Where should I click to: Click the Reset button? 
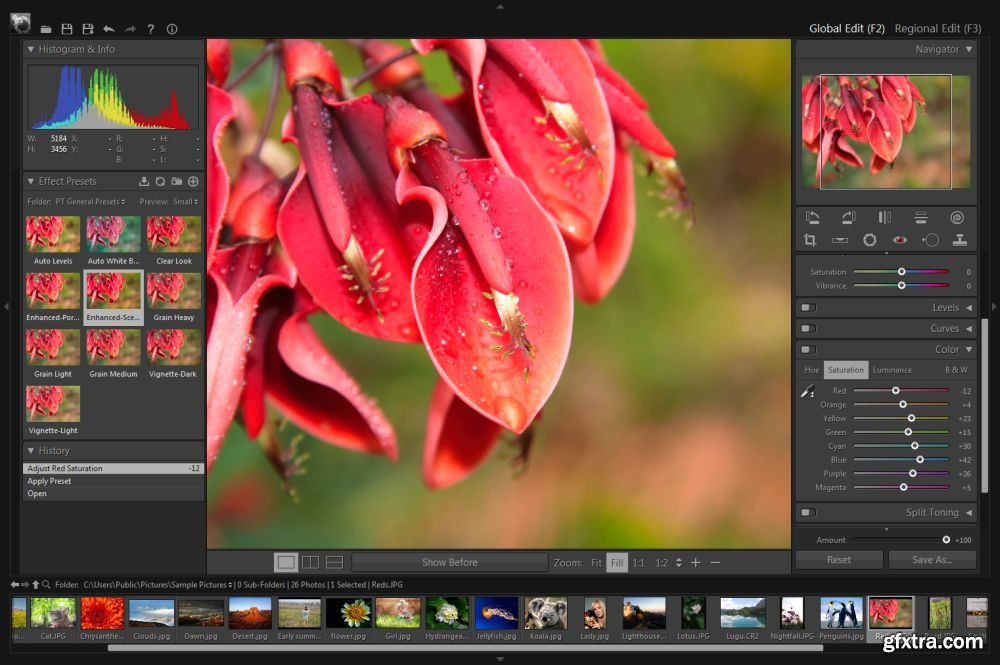tap(839, 560)
